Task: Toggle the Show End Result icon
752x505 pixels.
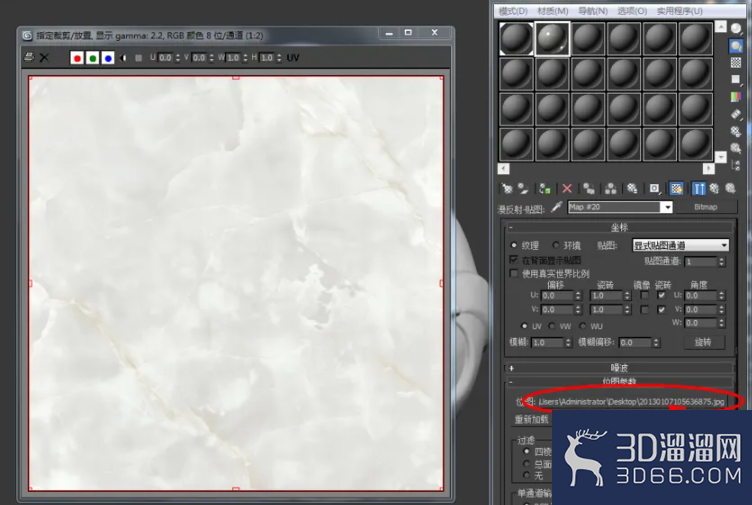Action: pyautogui.click(x=698, y=188)
